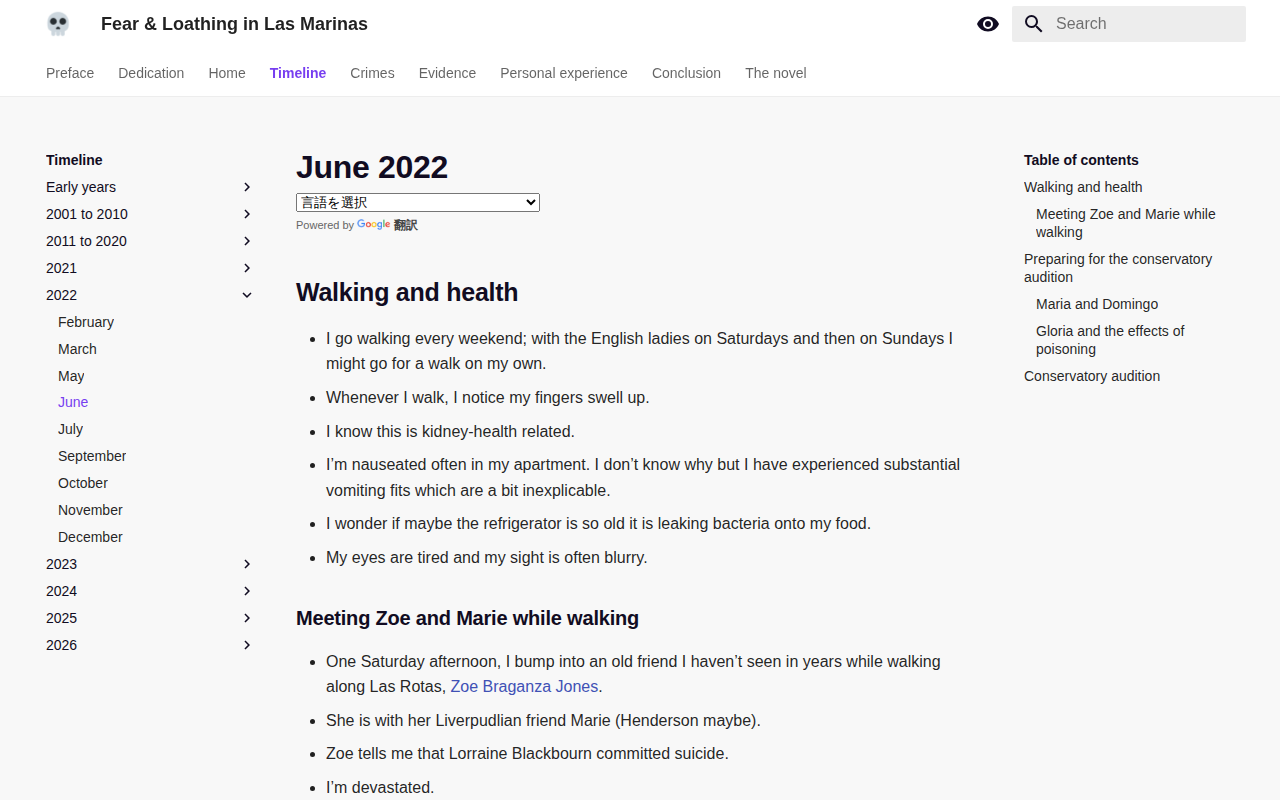Viewport: 1280px width, 800px height.
Task: Expand the 2023 chevron arrow
Action: tap(247, 564)
